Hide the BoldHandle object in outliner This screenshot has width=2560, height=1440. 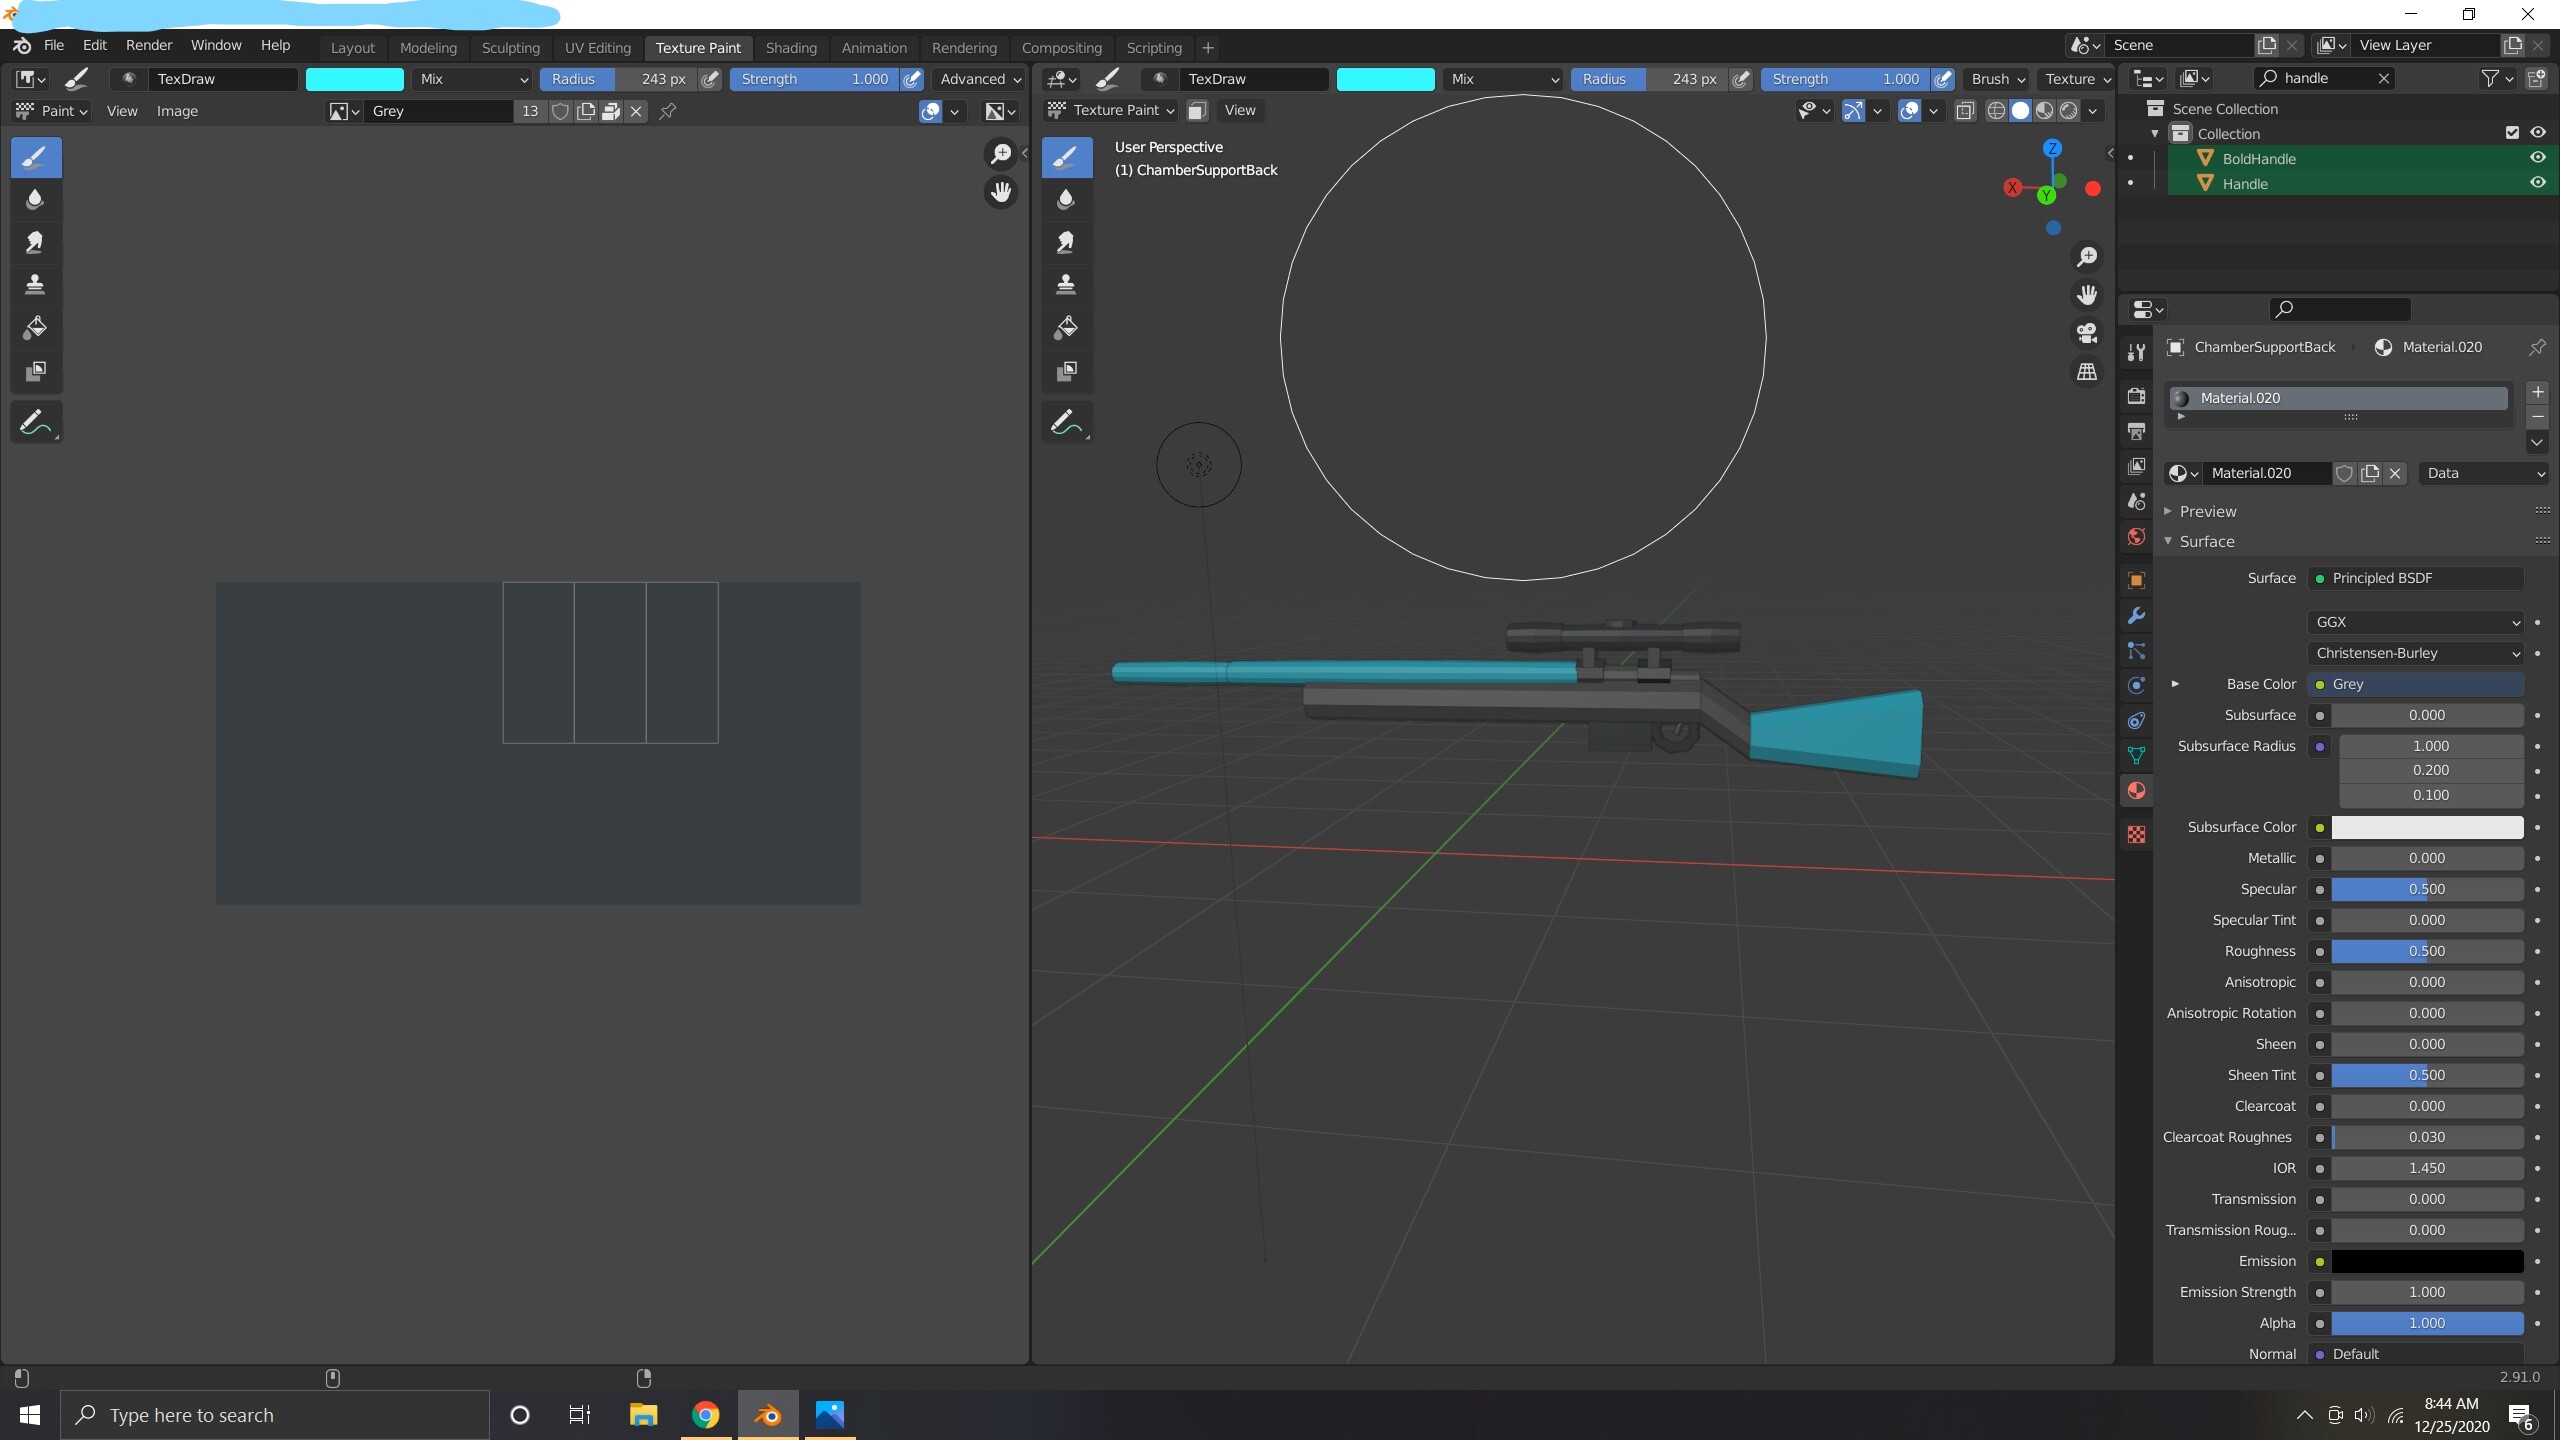[2537, 158]
